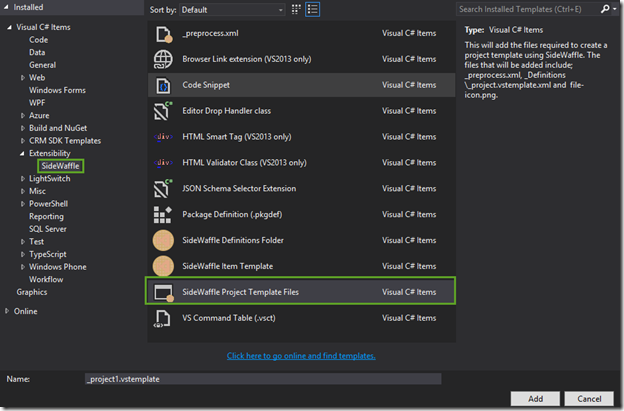Viewport: 624px width, 411px height.
Task: Click the Code Snippet template icon
Action: [163, 86]
